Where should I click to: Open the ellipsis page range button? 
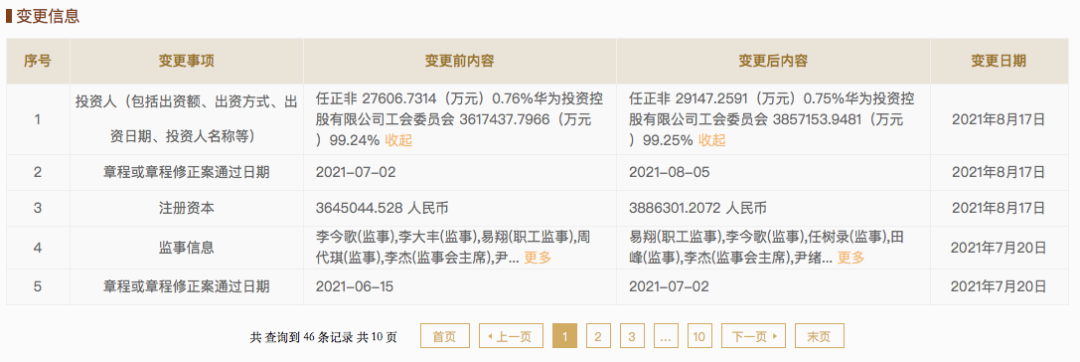pos(665,336)
